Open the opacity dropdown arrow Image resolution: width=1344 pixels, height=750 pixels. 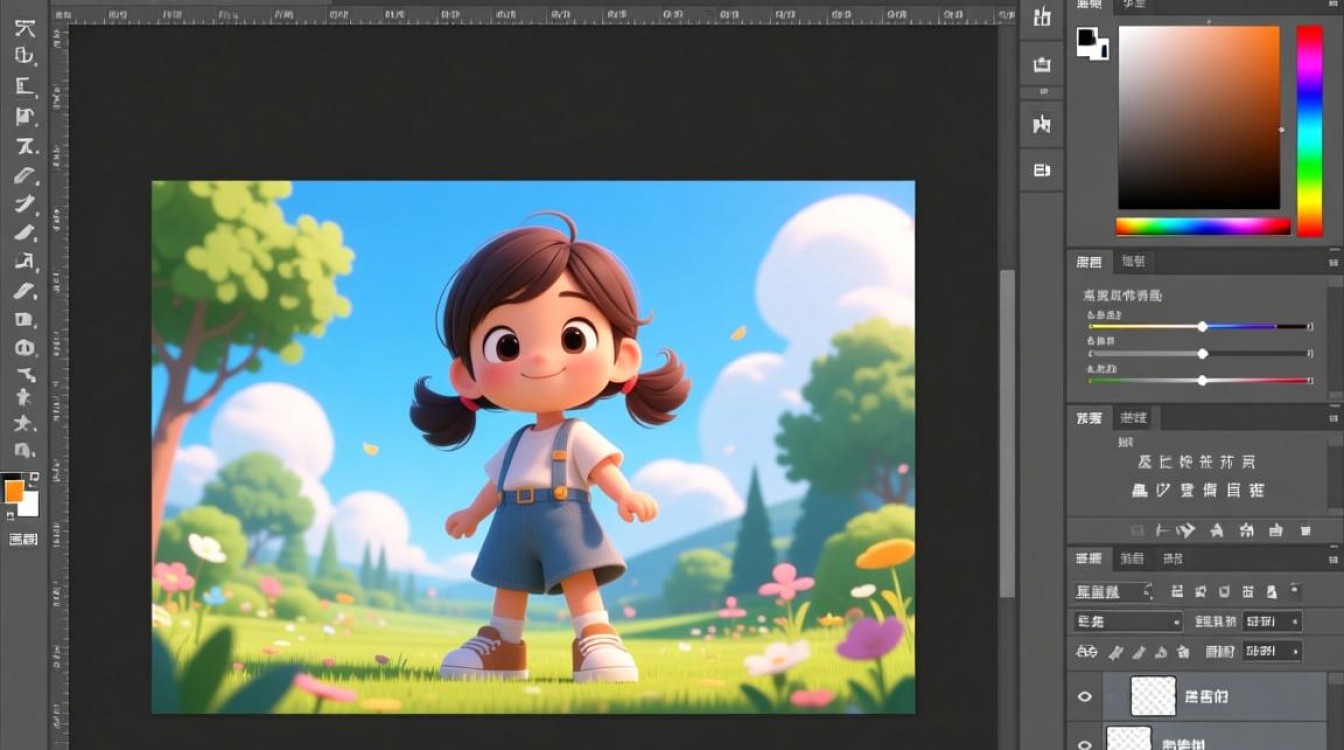coord(1296,622)
